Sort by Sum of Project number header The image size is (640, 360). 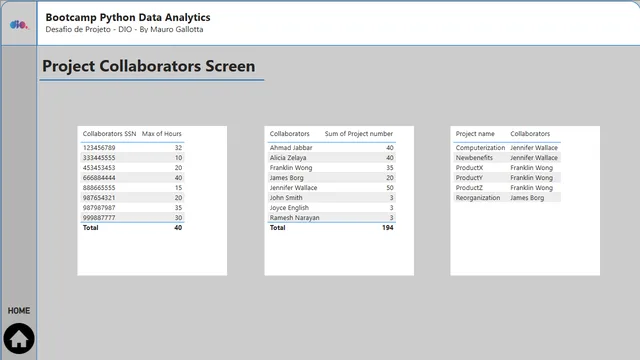point(359,134)
